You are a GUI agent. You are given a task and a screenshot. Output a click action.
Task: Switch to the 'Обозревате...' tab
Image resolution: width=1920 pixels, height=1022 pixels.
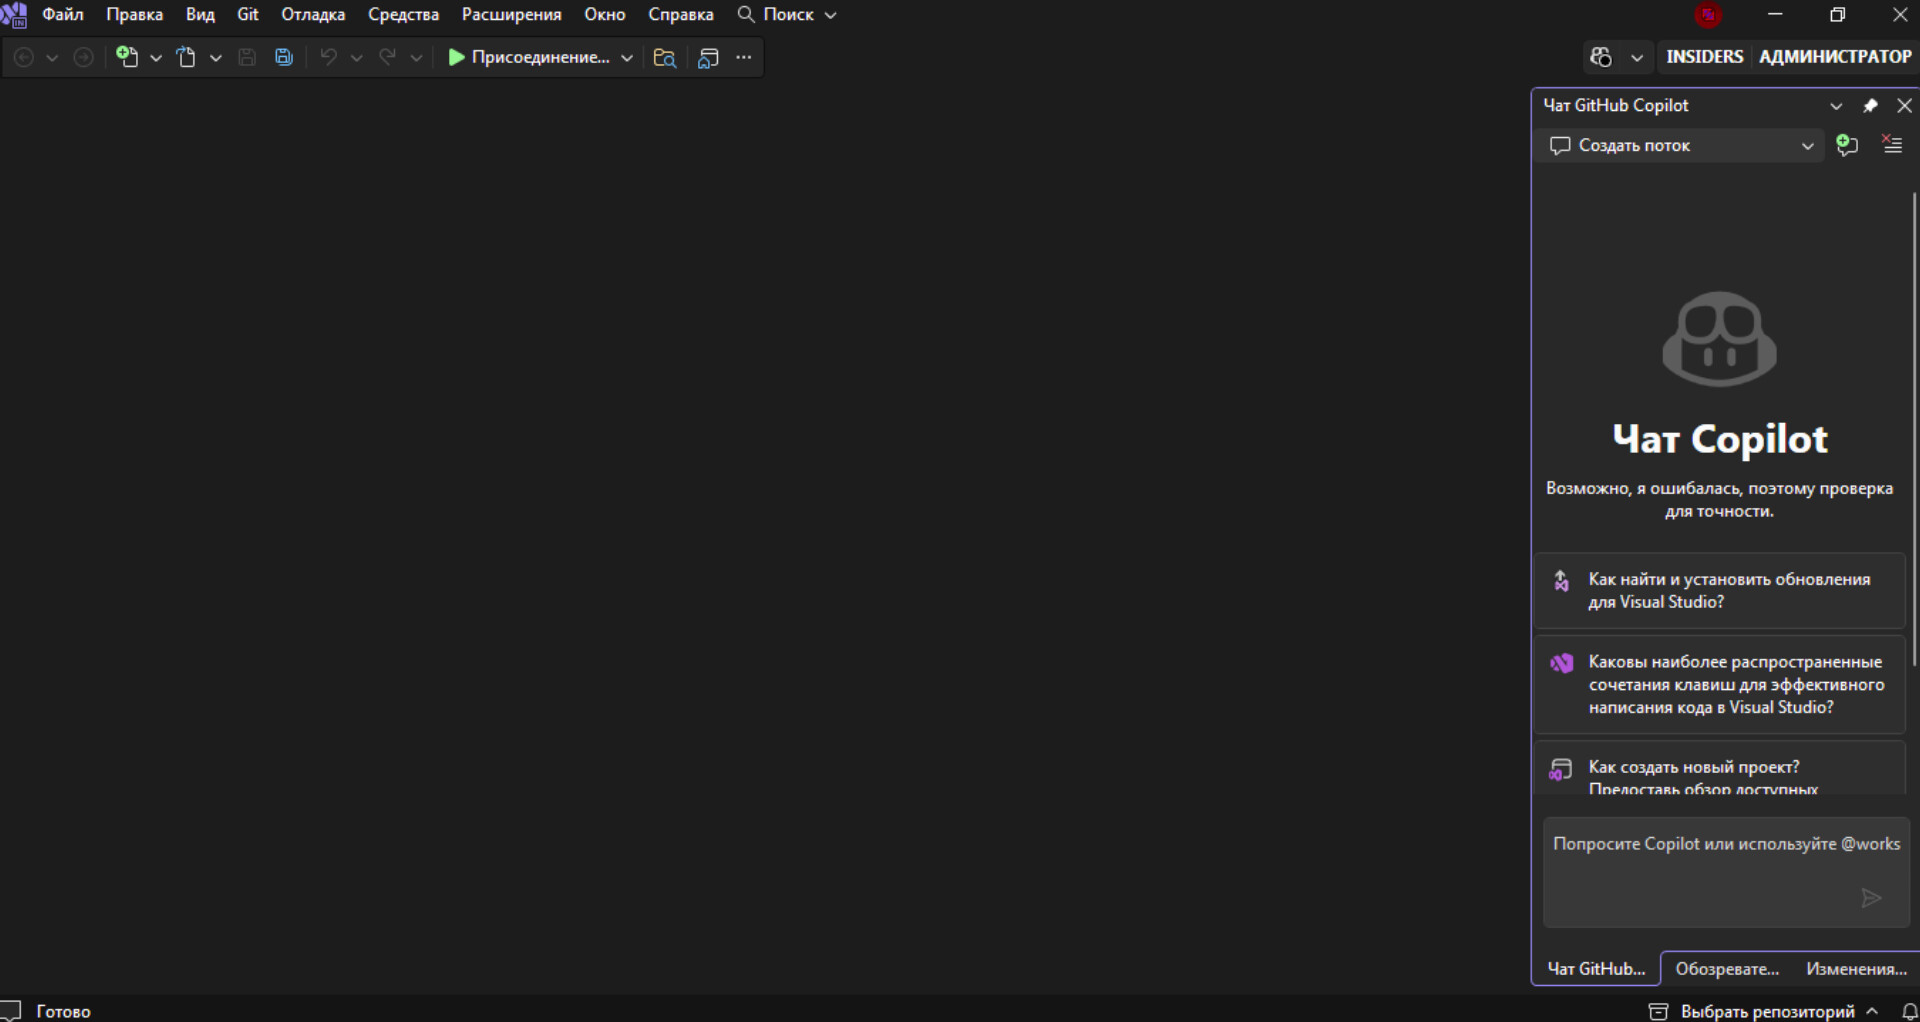click(x=1727, y=968)
